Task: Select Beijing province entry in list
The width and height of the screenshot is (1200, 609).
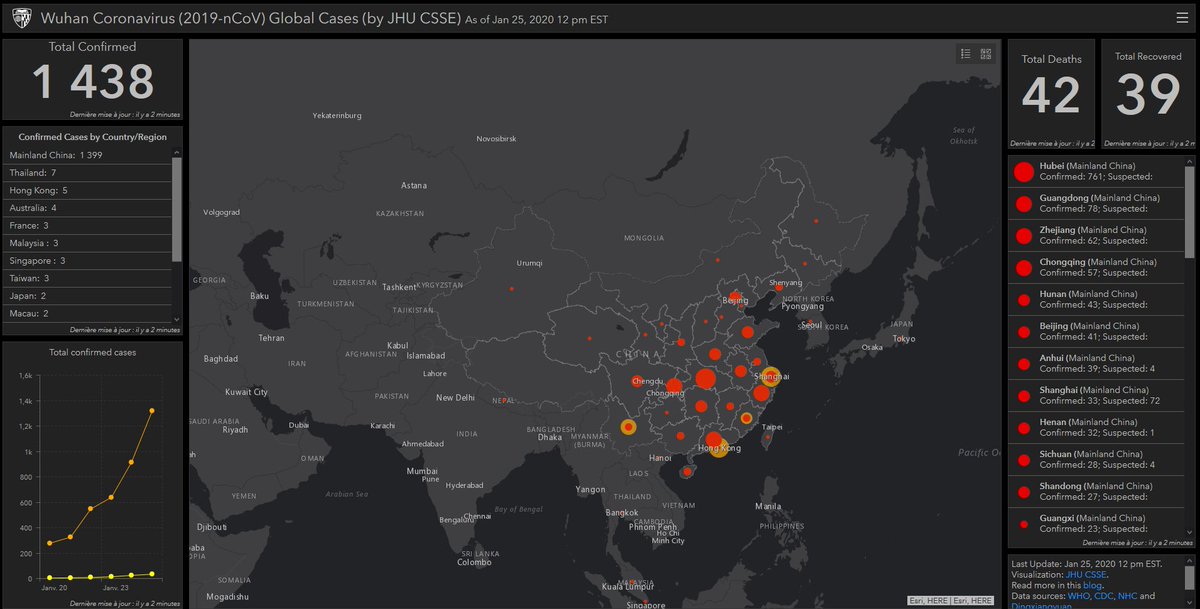Action: tap(1096, 331)
